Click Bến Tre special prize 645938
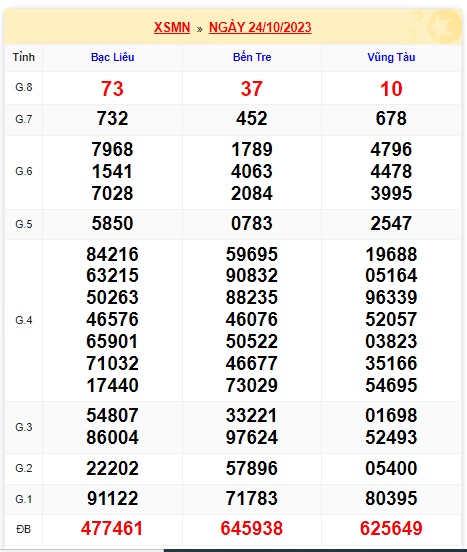The height and width of the screenshot is (552, 467). click(x=252, y=528)
